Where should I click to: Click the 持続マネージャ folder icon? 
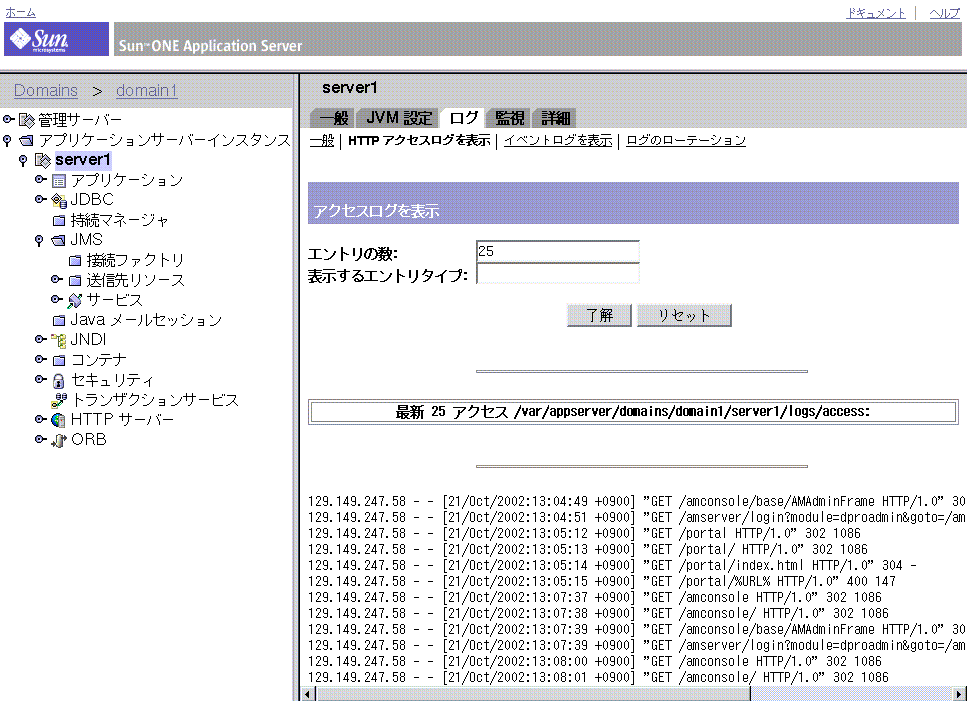(59, 220)
